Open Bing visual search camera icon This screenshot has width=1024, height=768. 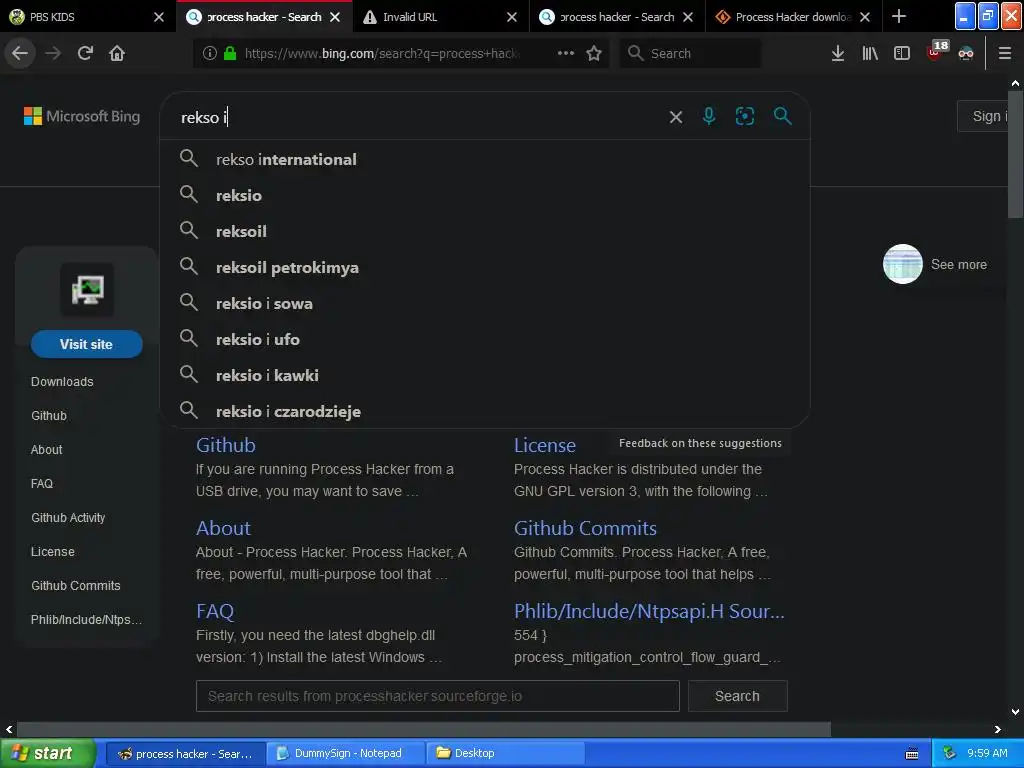click(745, 116)
